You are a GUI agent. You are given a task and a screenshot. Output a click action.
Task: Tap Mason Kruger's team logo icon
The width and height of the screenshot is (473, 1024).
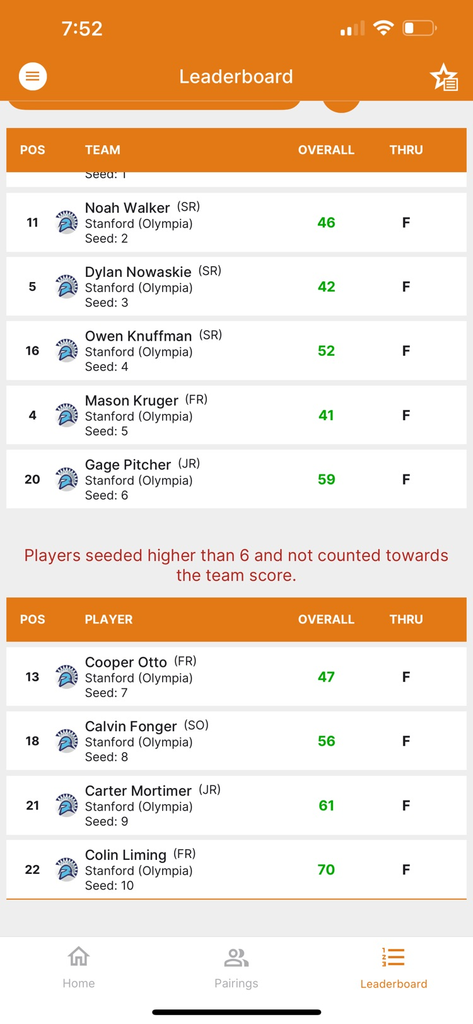67,415
